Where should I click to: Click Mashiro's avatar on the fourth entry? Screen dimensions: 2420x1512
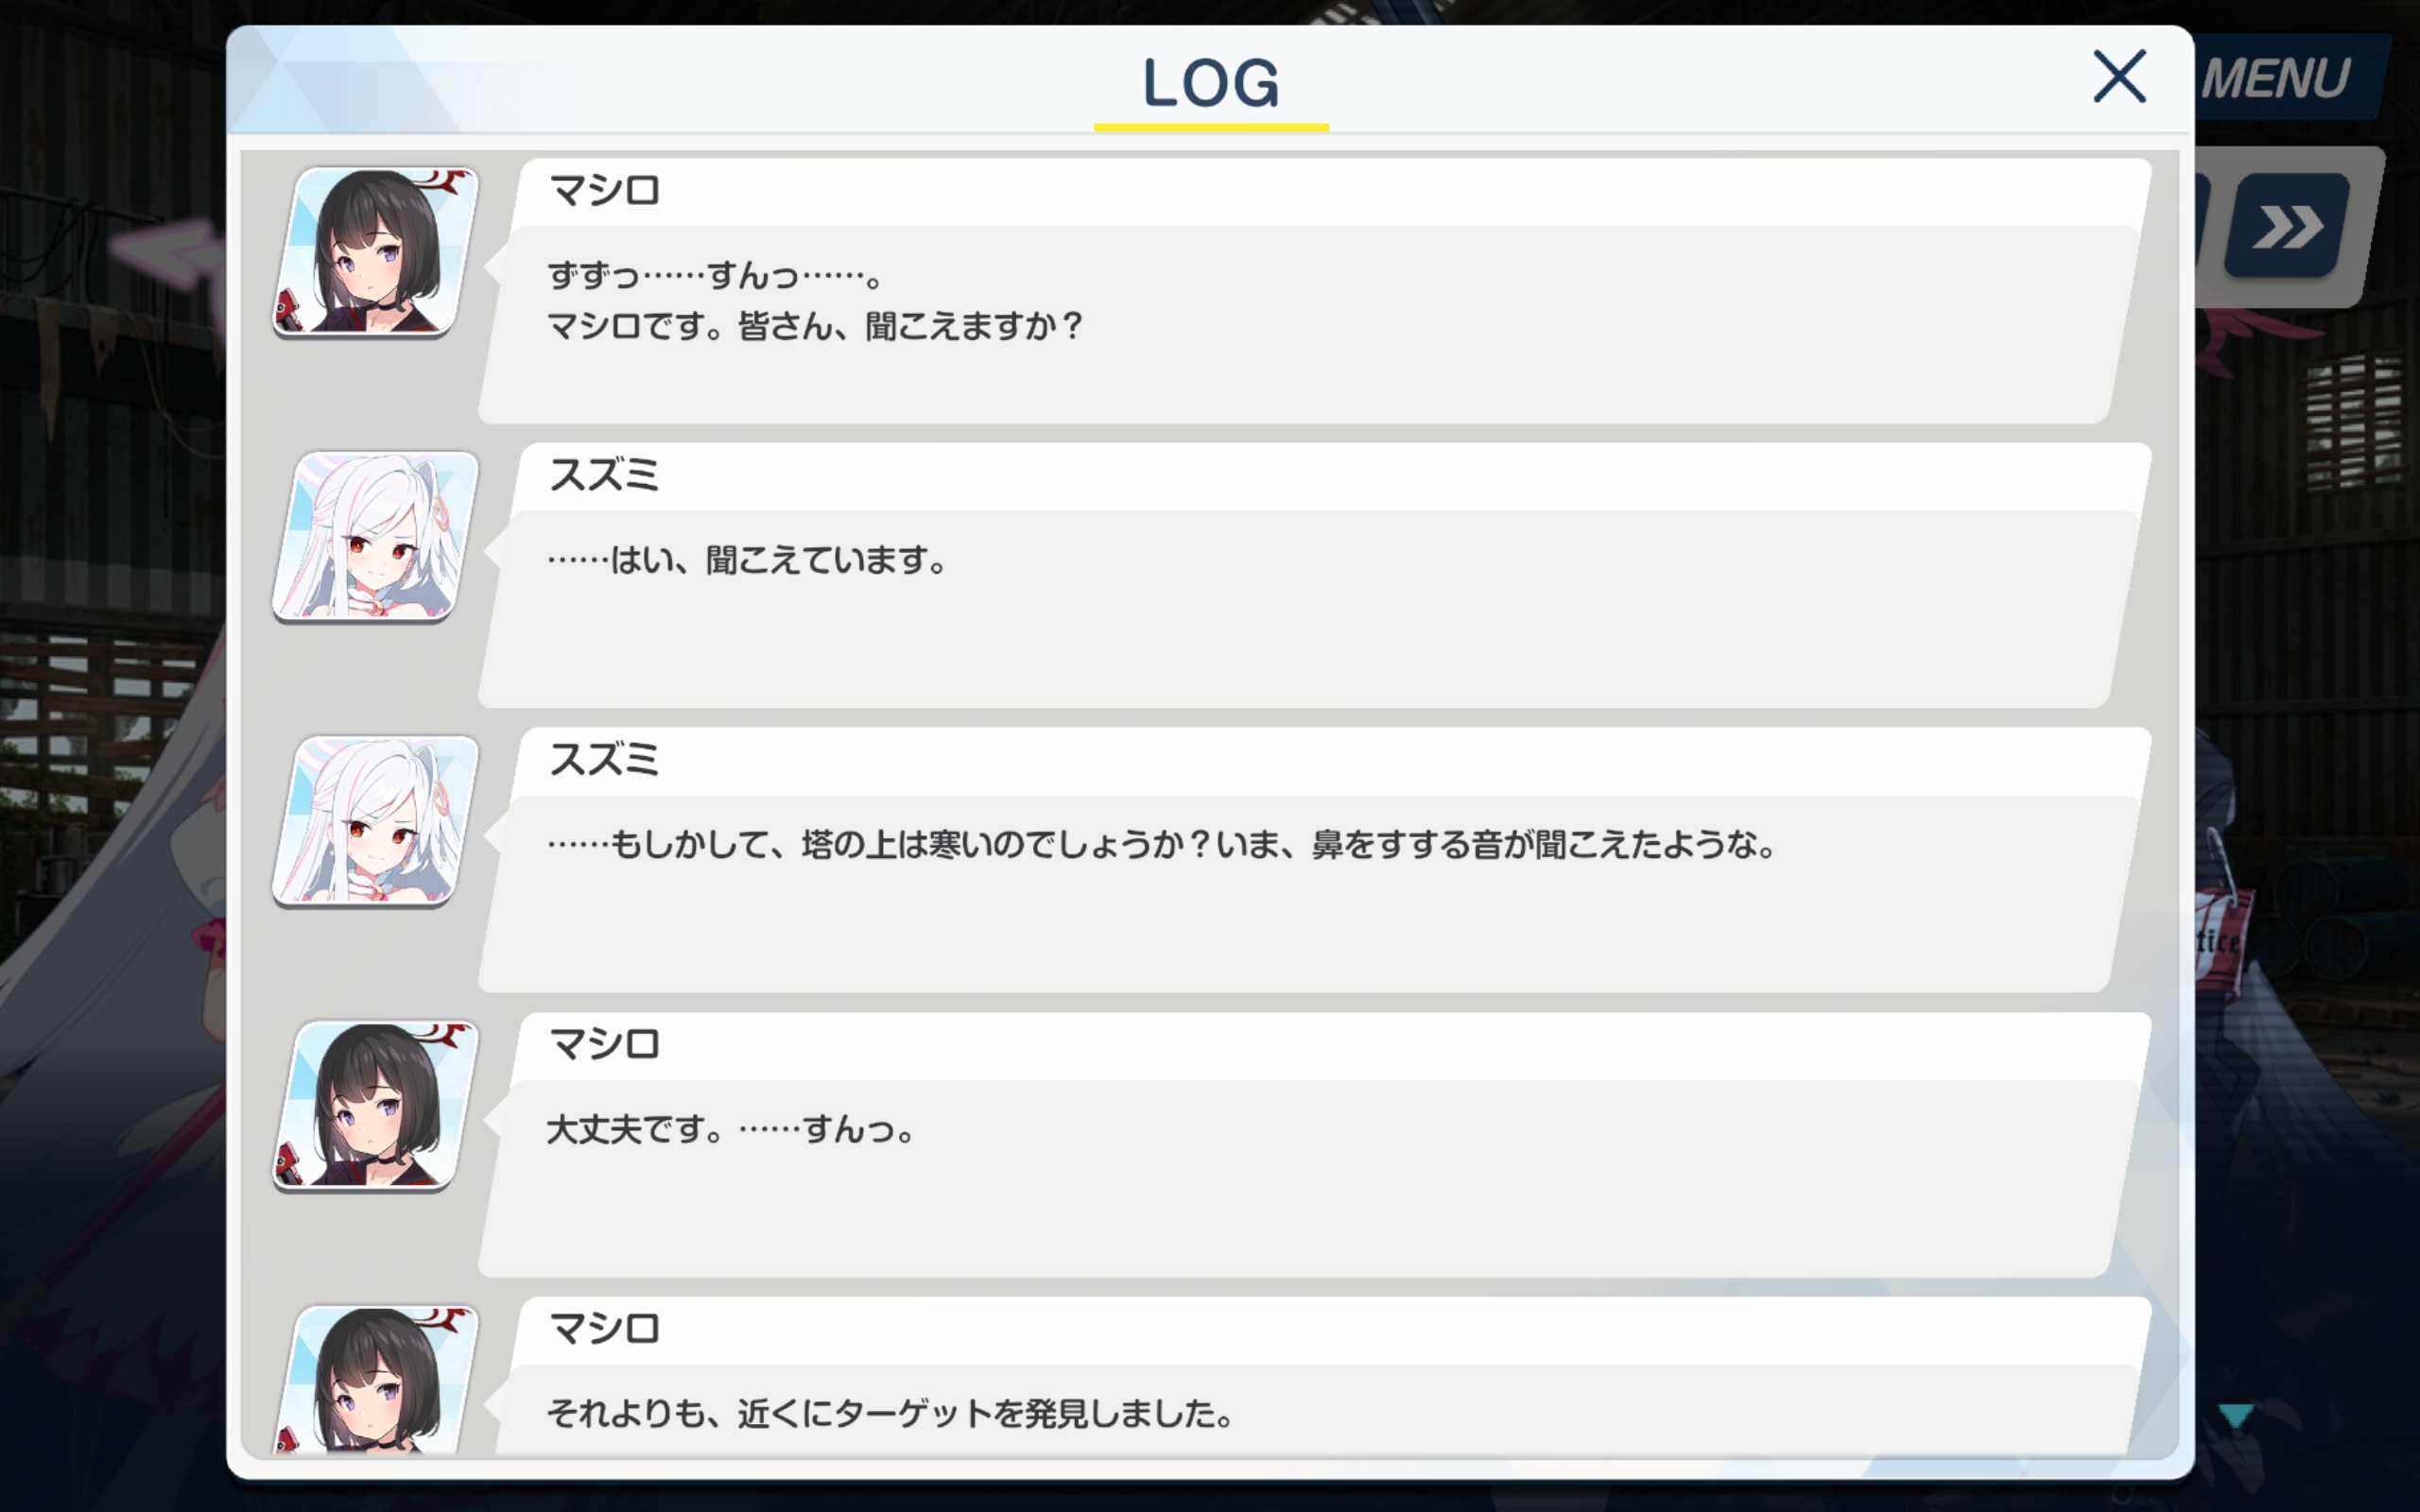375,1106
